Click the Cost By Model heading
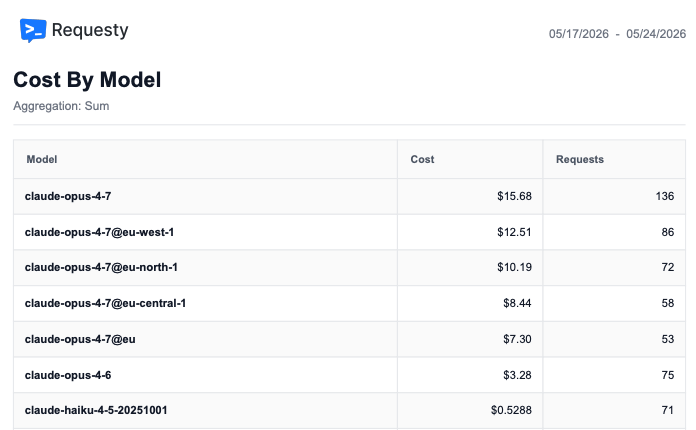696x430 pixels. pos(87,80)
